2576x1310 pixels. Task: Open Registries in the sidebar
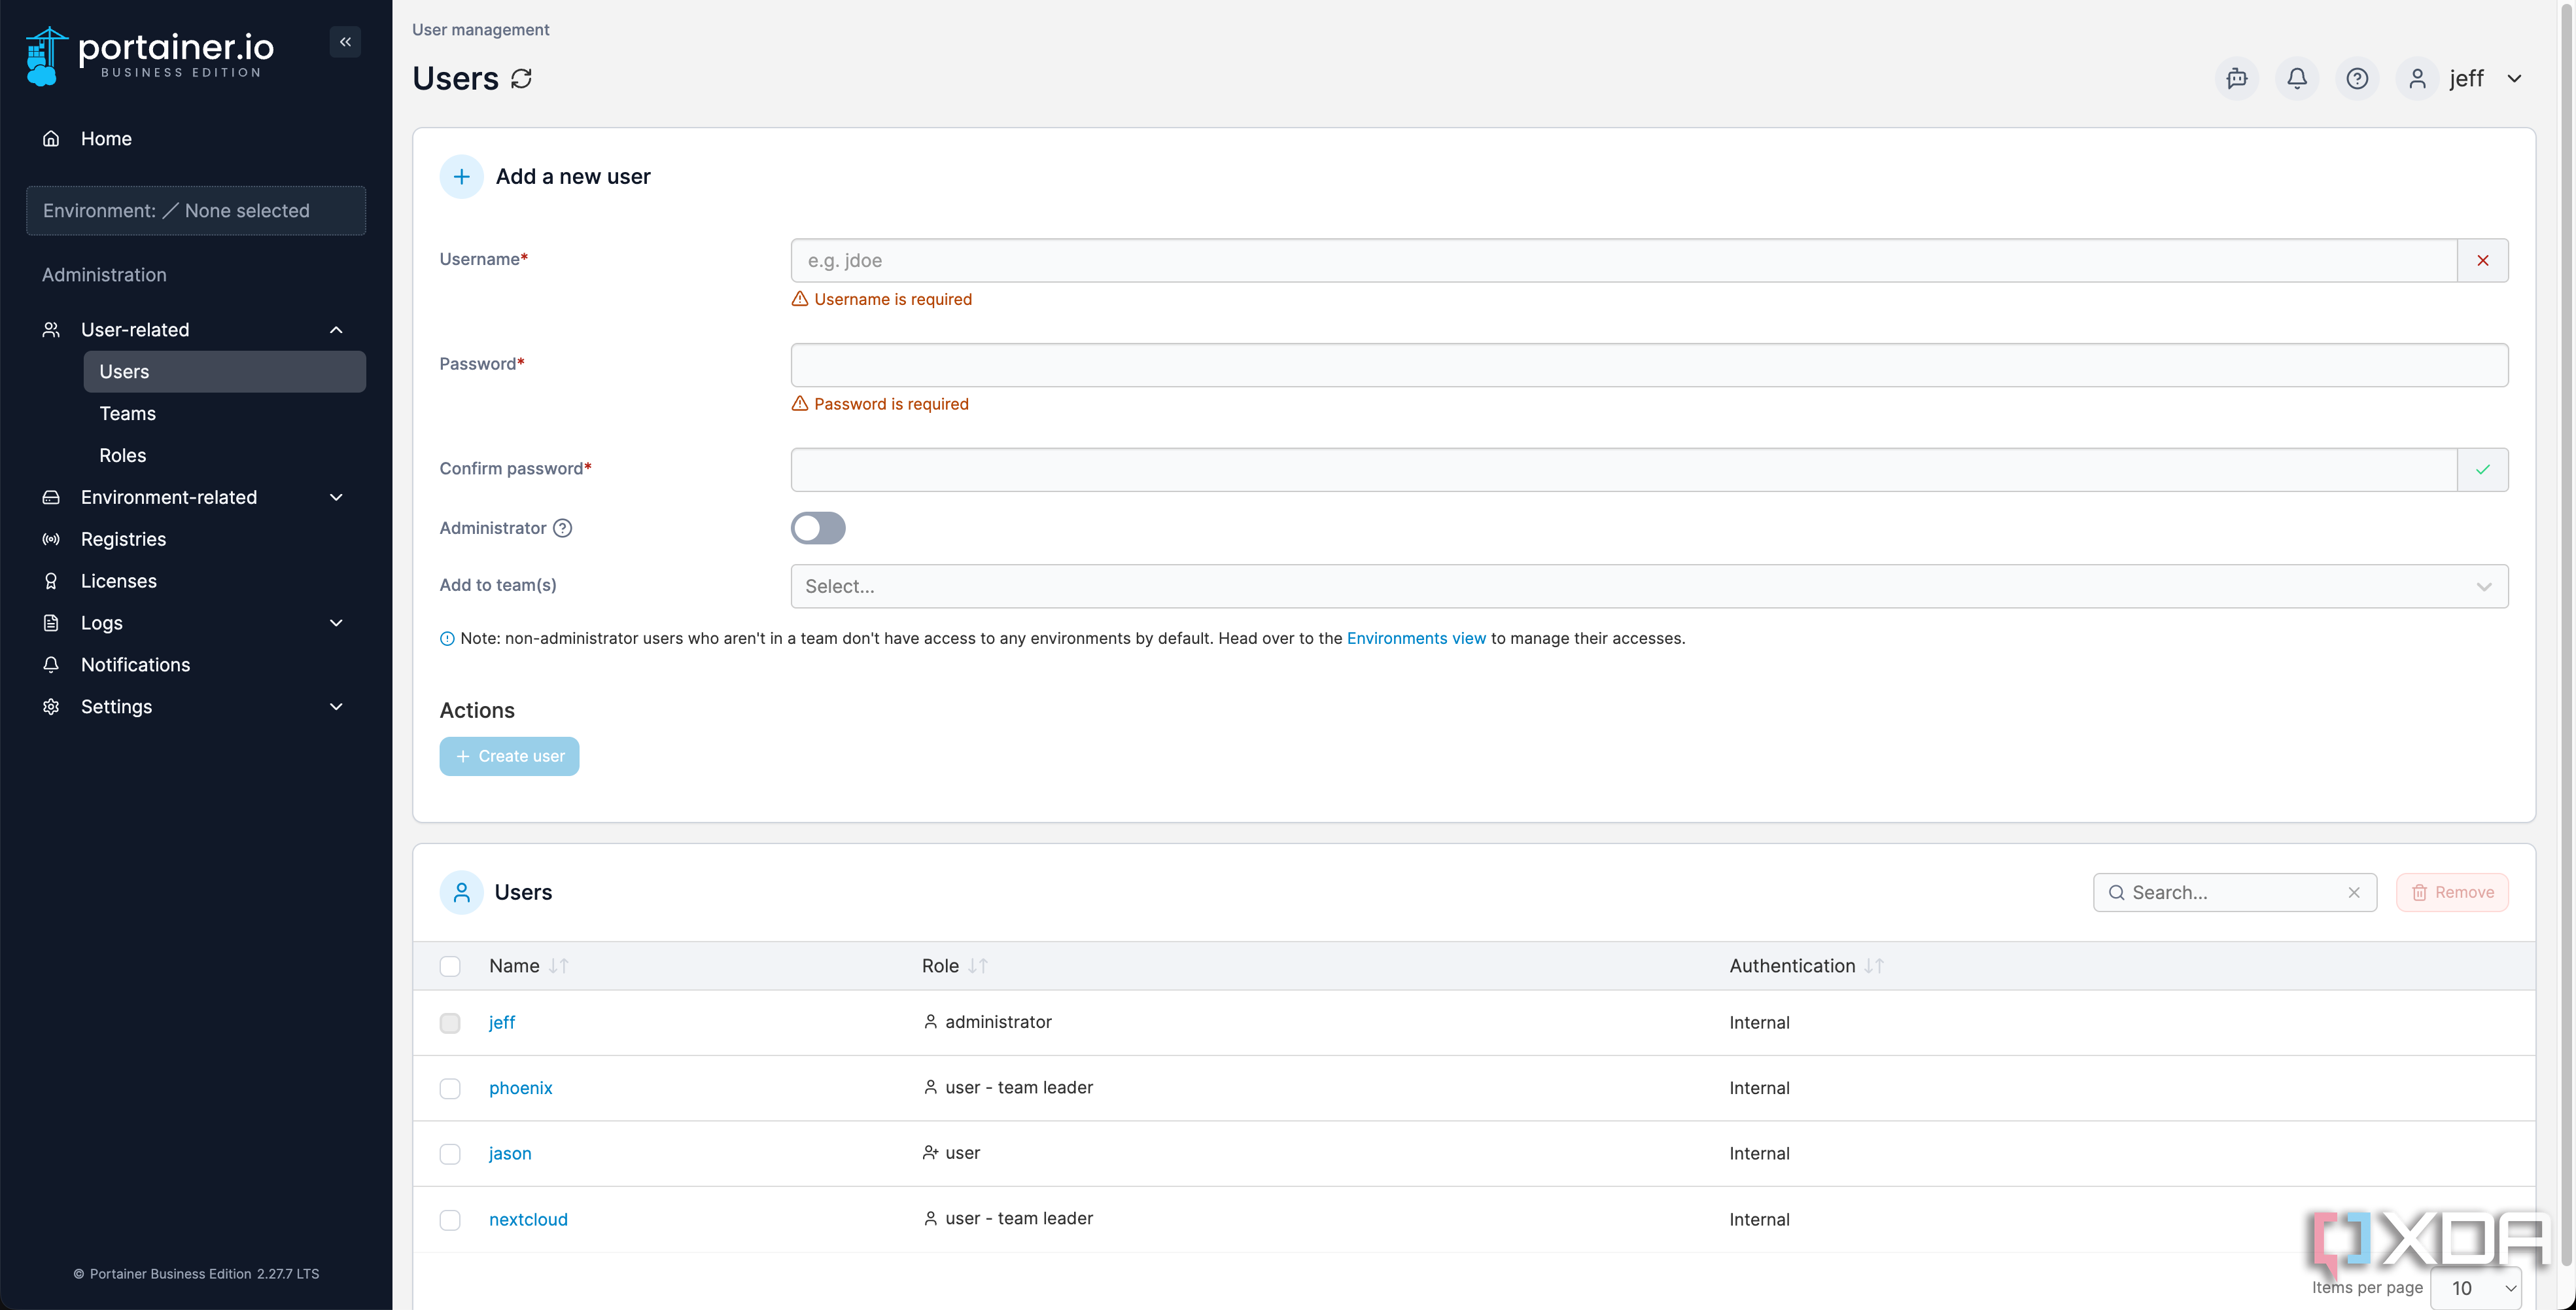pos(196,539)
